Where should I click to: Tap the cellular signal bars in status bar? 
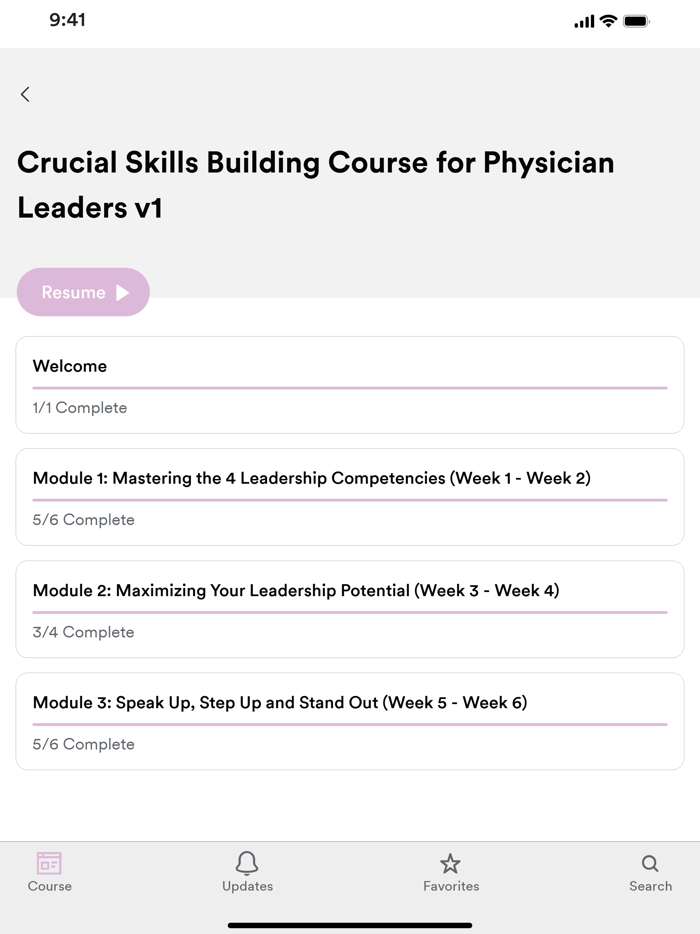click(x=583, y=19)
